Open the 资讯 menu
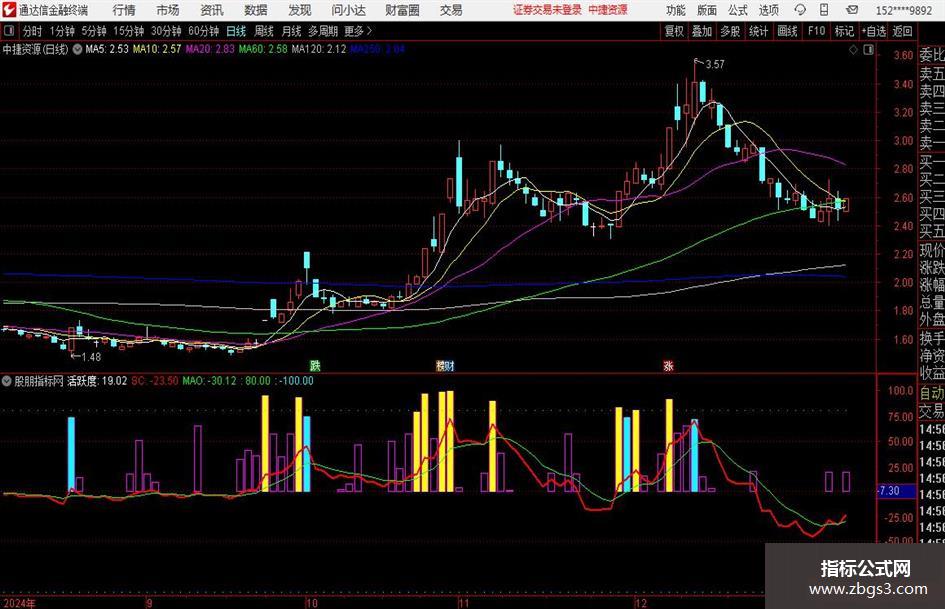This screenshot has height=609, width=945. [212, 10]
